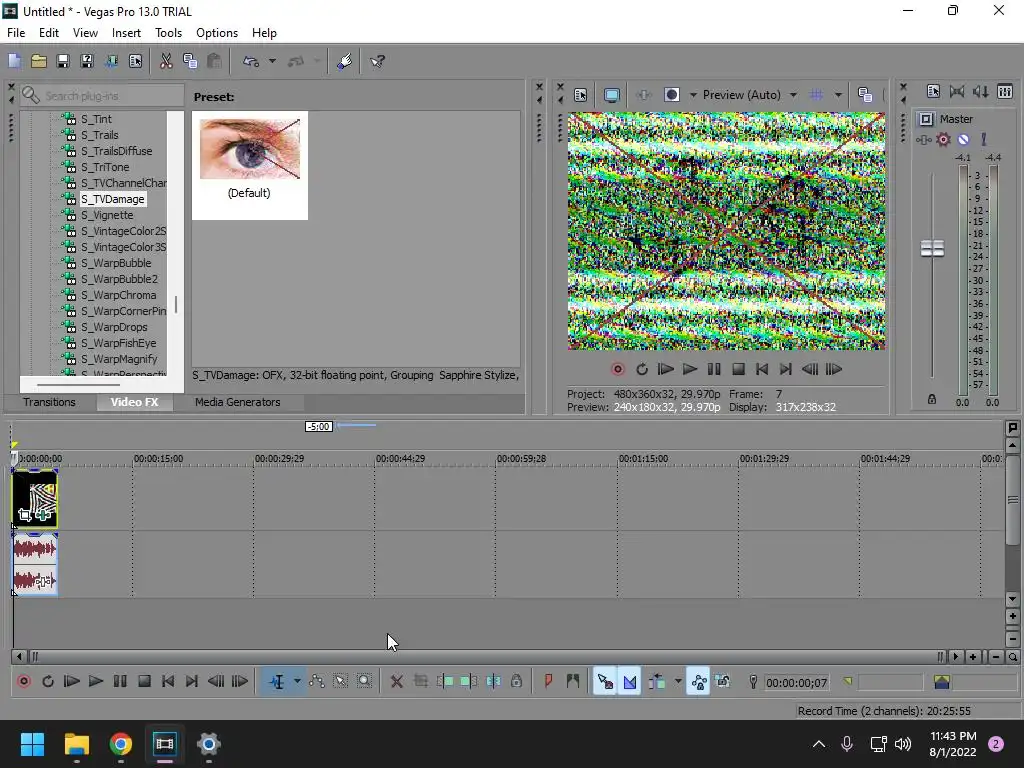Image resolution: width=1024 pixels, height=768 pixels.
Task: Open the Preview (Auto) quality dropdown
Action: [x=793, y=95]
